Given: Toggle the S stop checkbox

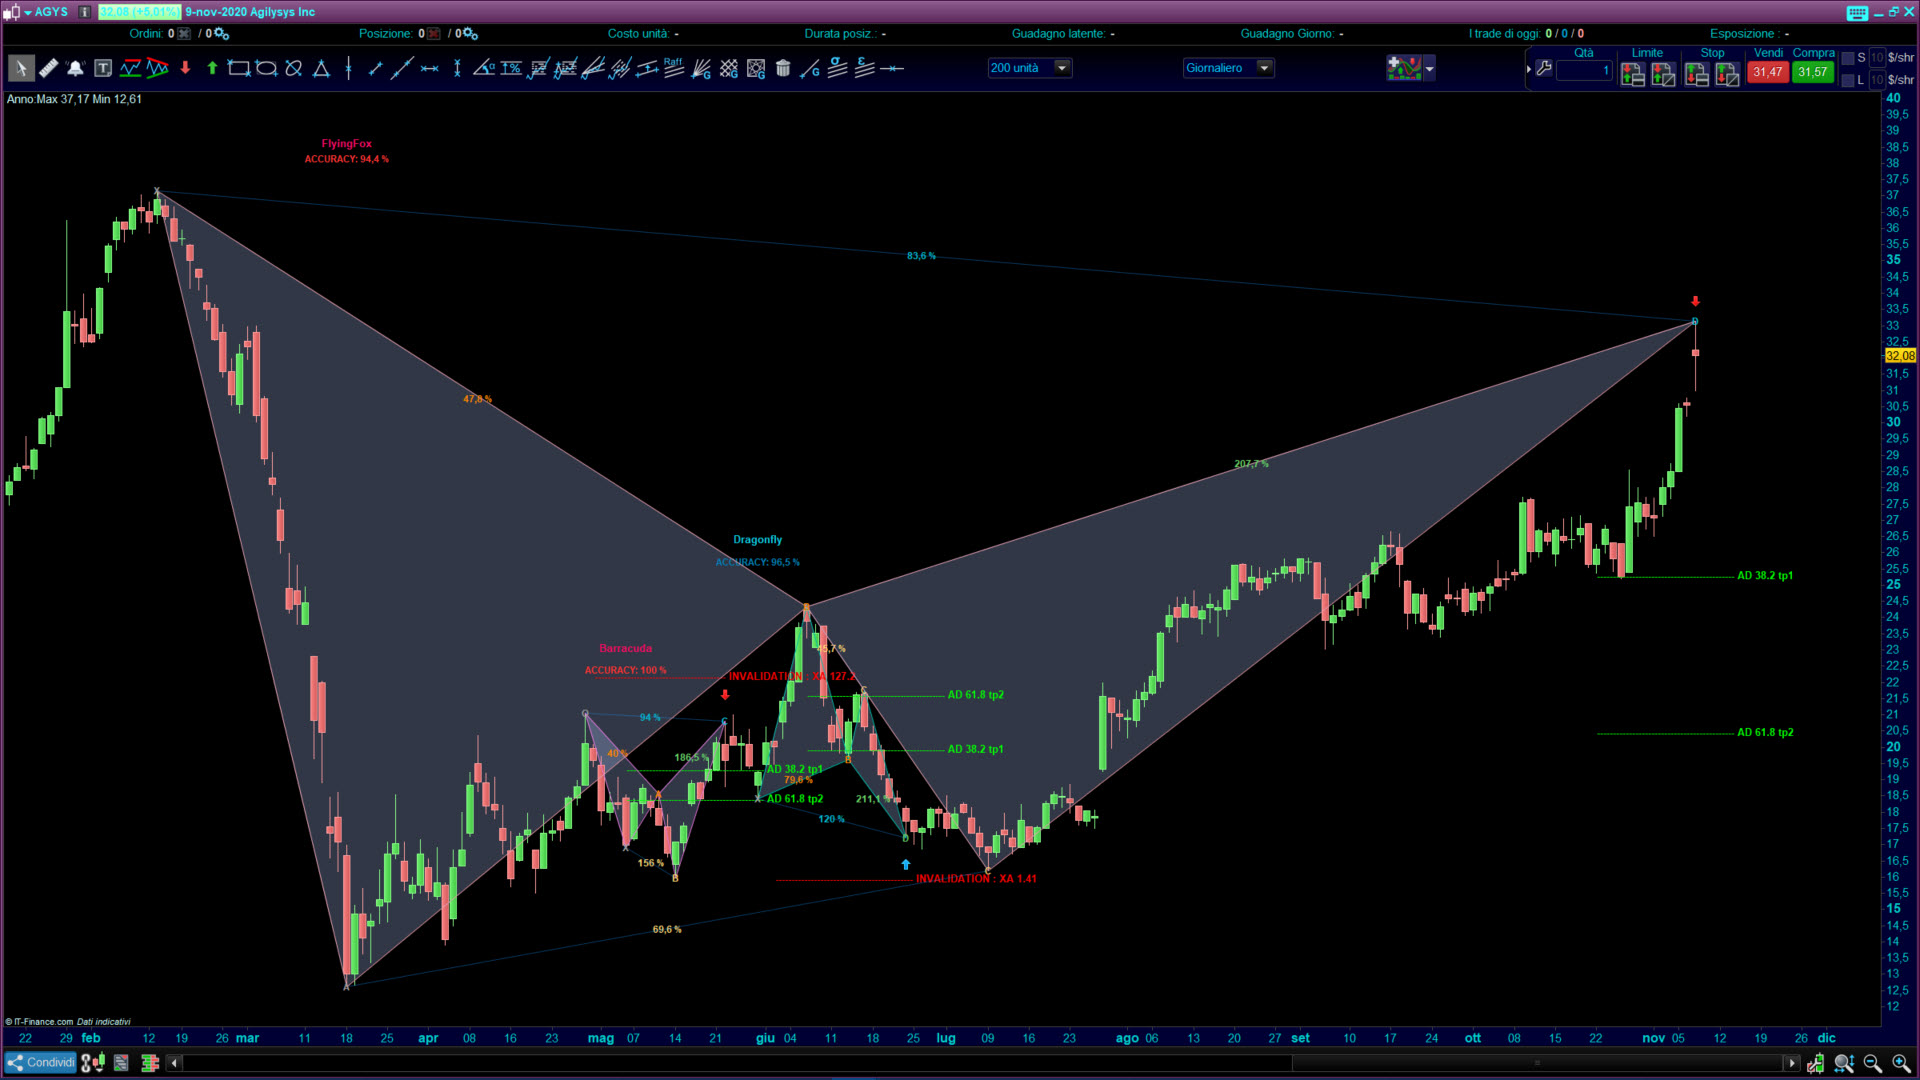Looking at the screenshot, I should [x=1848, y=58].
